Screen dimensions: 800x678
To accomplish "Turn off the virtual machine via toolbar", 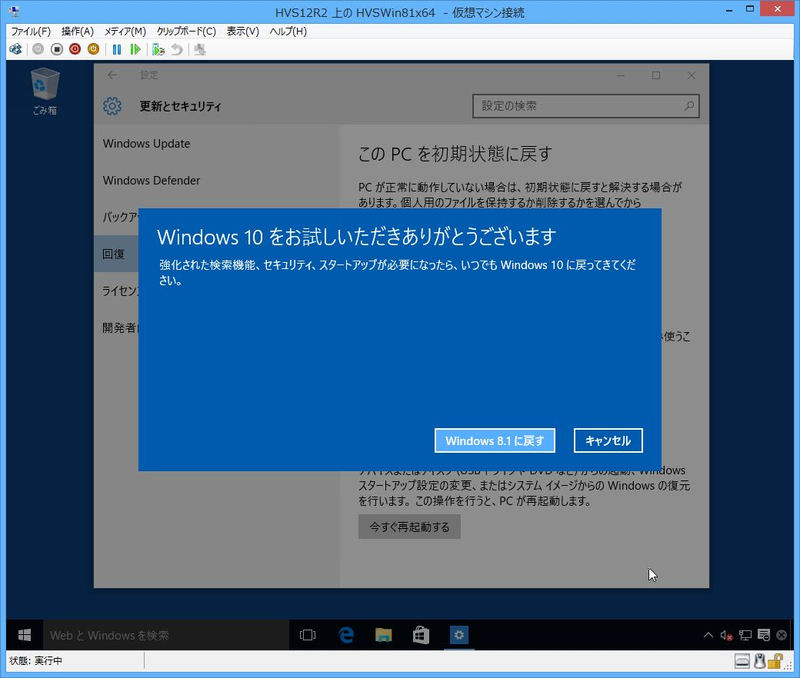I will (x=57, y=49).
